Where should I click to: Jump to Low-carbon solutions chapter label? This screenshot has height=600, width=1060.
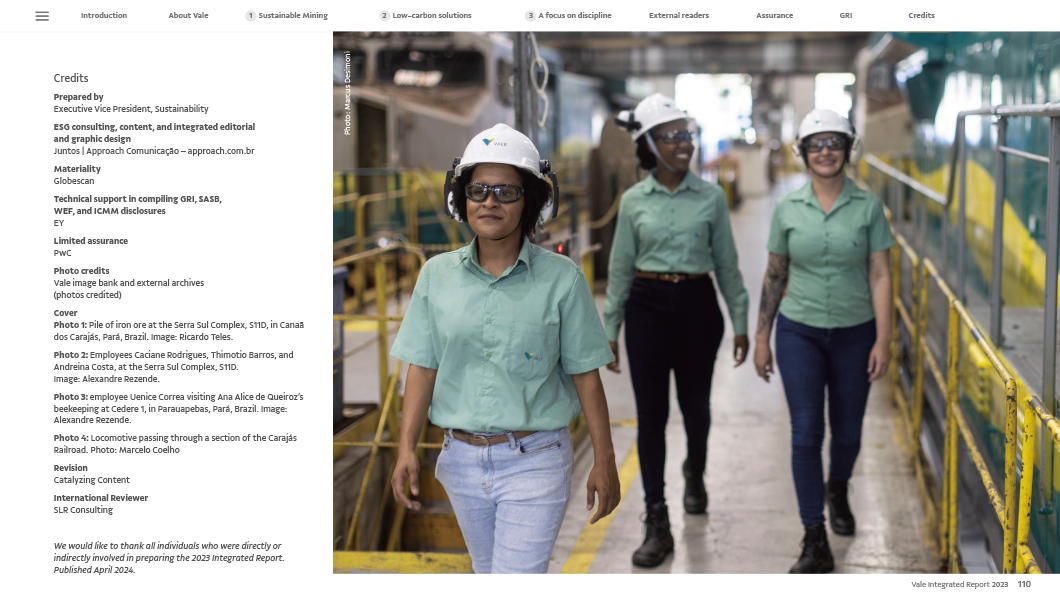point(432,16)
